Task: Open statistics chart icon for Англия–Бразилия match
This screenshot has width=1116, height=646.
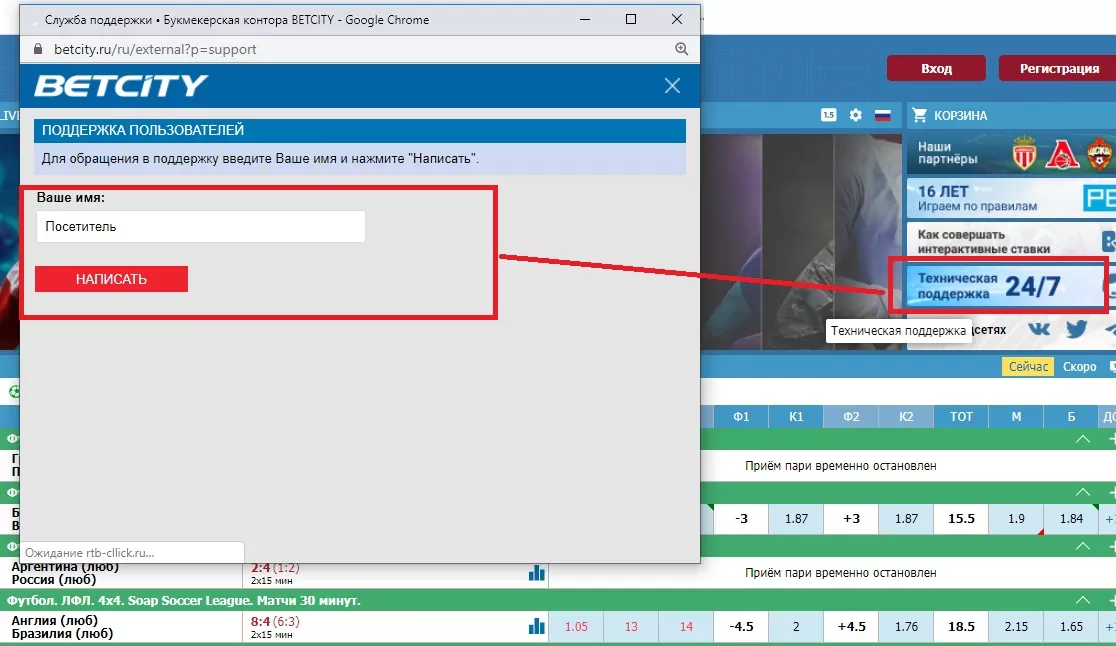Action: tap(537, 627)
